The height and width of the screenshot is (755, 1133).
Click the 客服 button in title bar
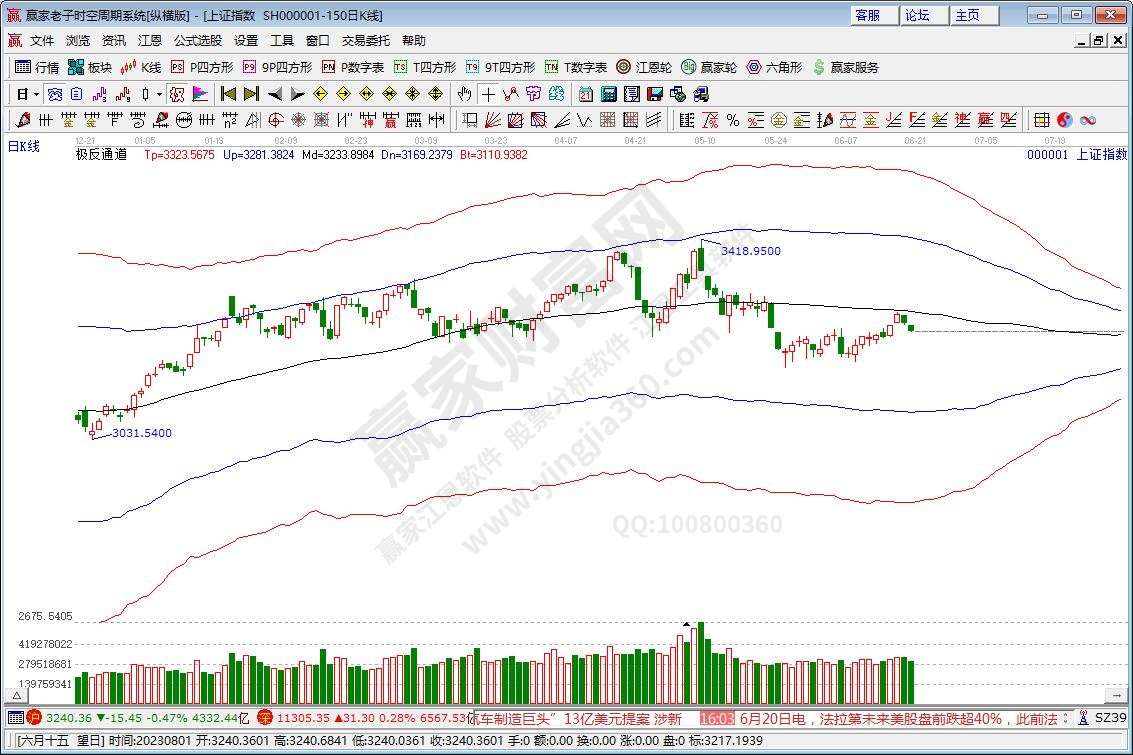point(867,15)
